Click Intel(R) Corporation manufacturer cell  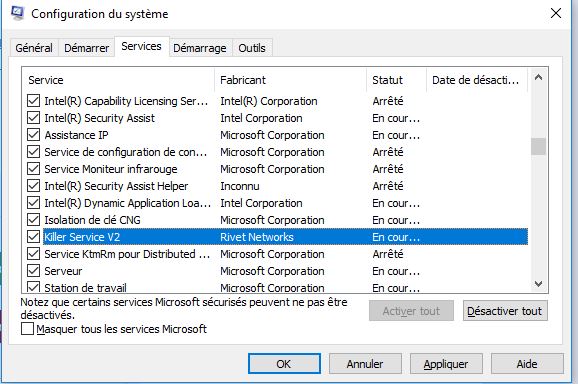pos(269,101)
